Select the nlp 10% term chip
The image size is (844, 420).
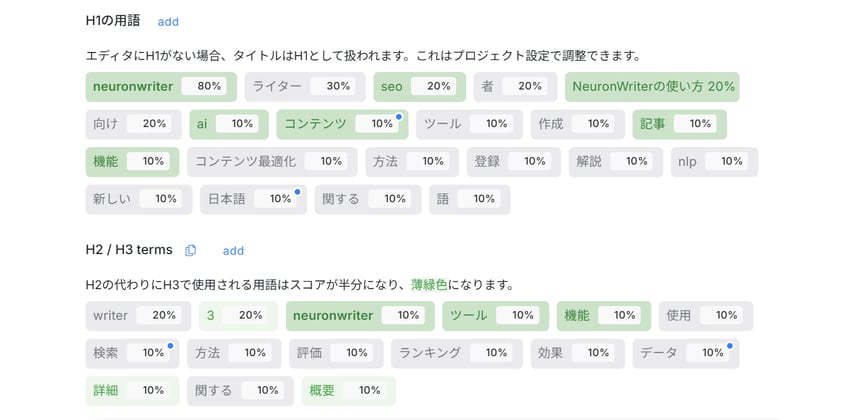coord(713,161)
